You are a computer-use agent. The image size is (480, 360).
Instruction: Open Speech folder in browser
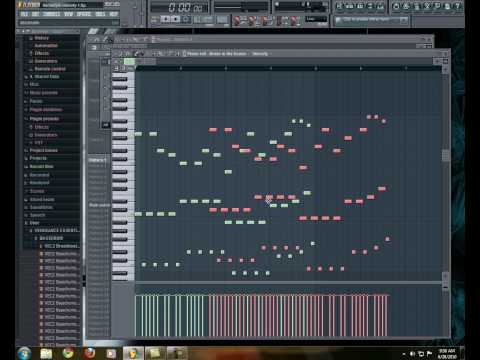tap(37, 215)
